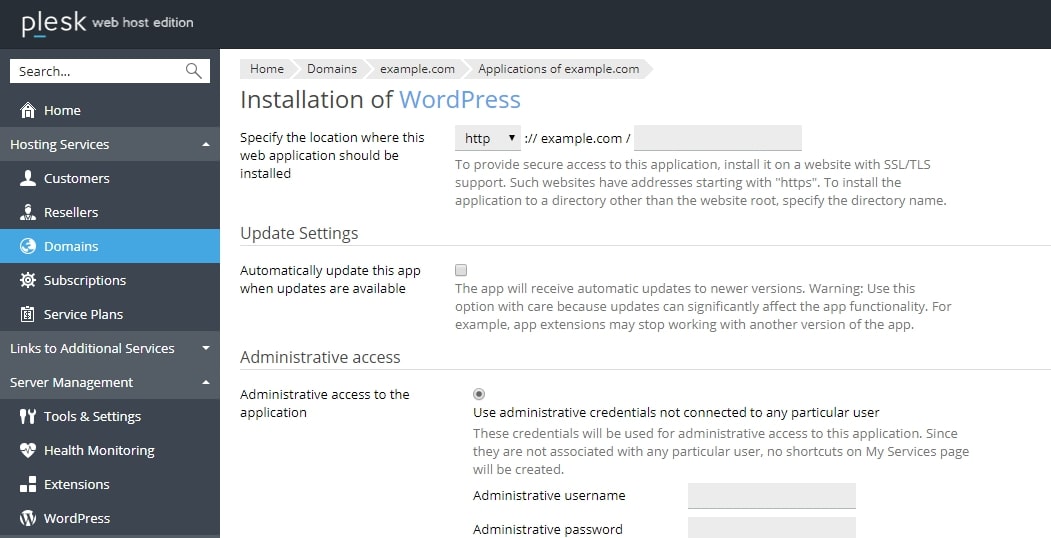Click the install directory path field
The image size is (1051, 538).
pos(717,138)
